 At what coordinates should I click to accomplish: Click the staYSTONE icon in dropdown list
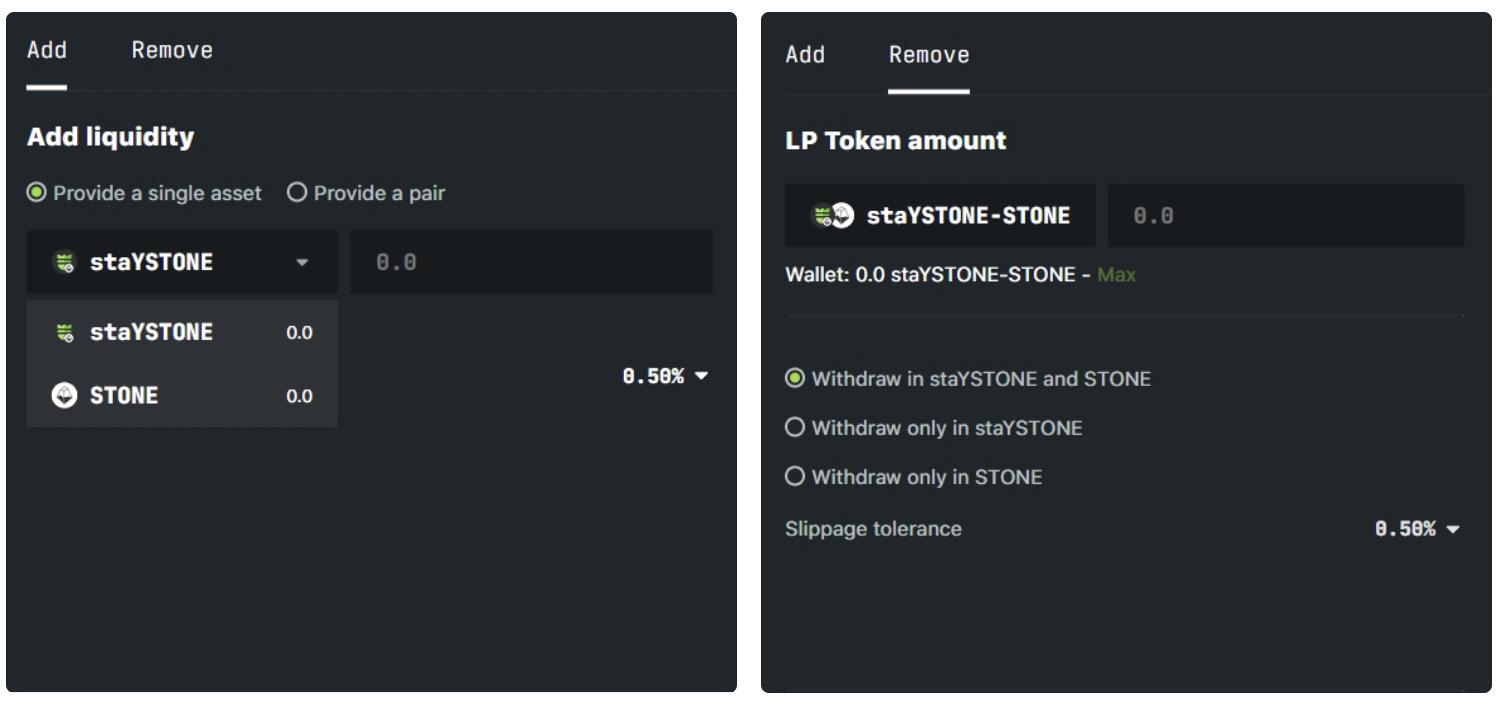pos(65,333)
